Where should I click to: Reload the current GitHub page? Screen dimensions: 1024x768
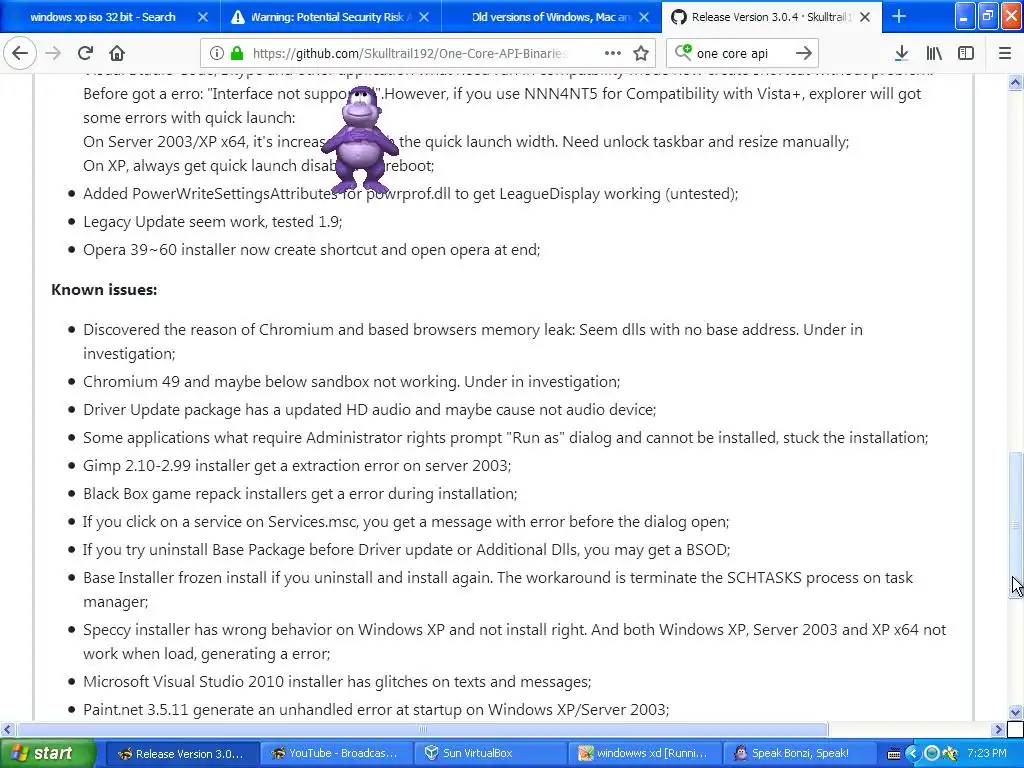tap(85, 54)
